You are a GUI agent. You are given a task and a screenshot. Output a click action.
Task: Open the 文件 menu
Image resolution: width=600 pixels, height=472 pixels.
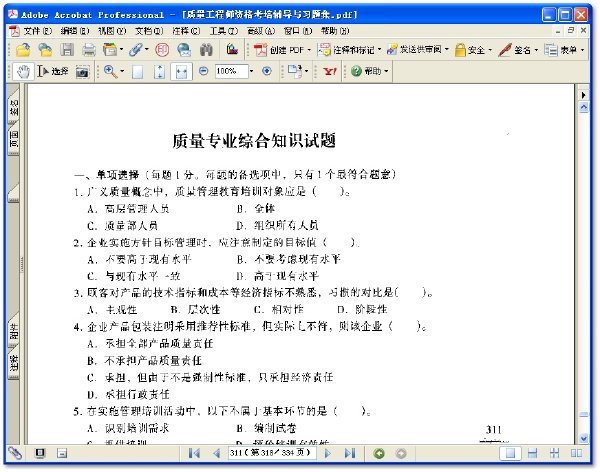click(38, 31)
